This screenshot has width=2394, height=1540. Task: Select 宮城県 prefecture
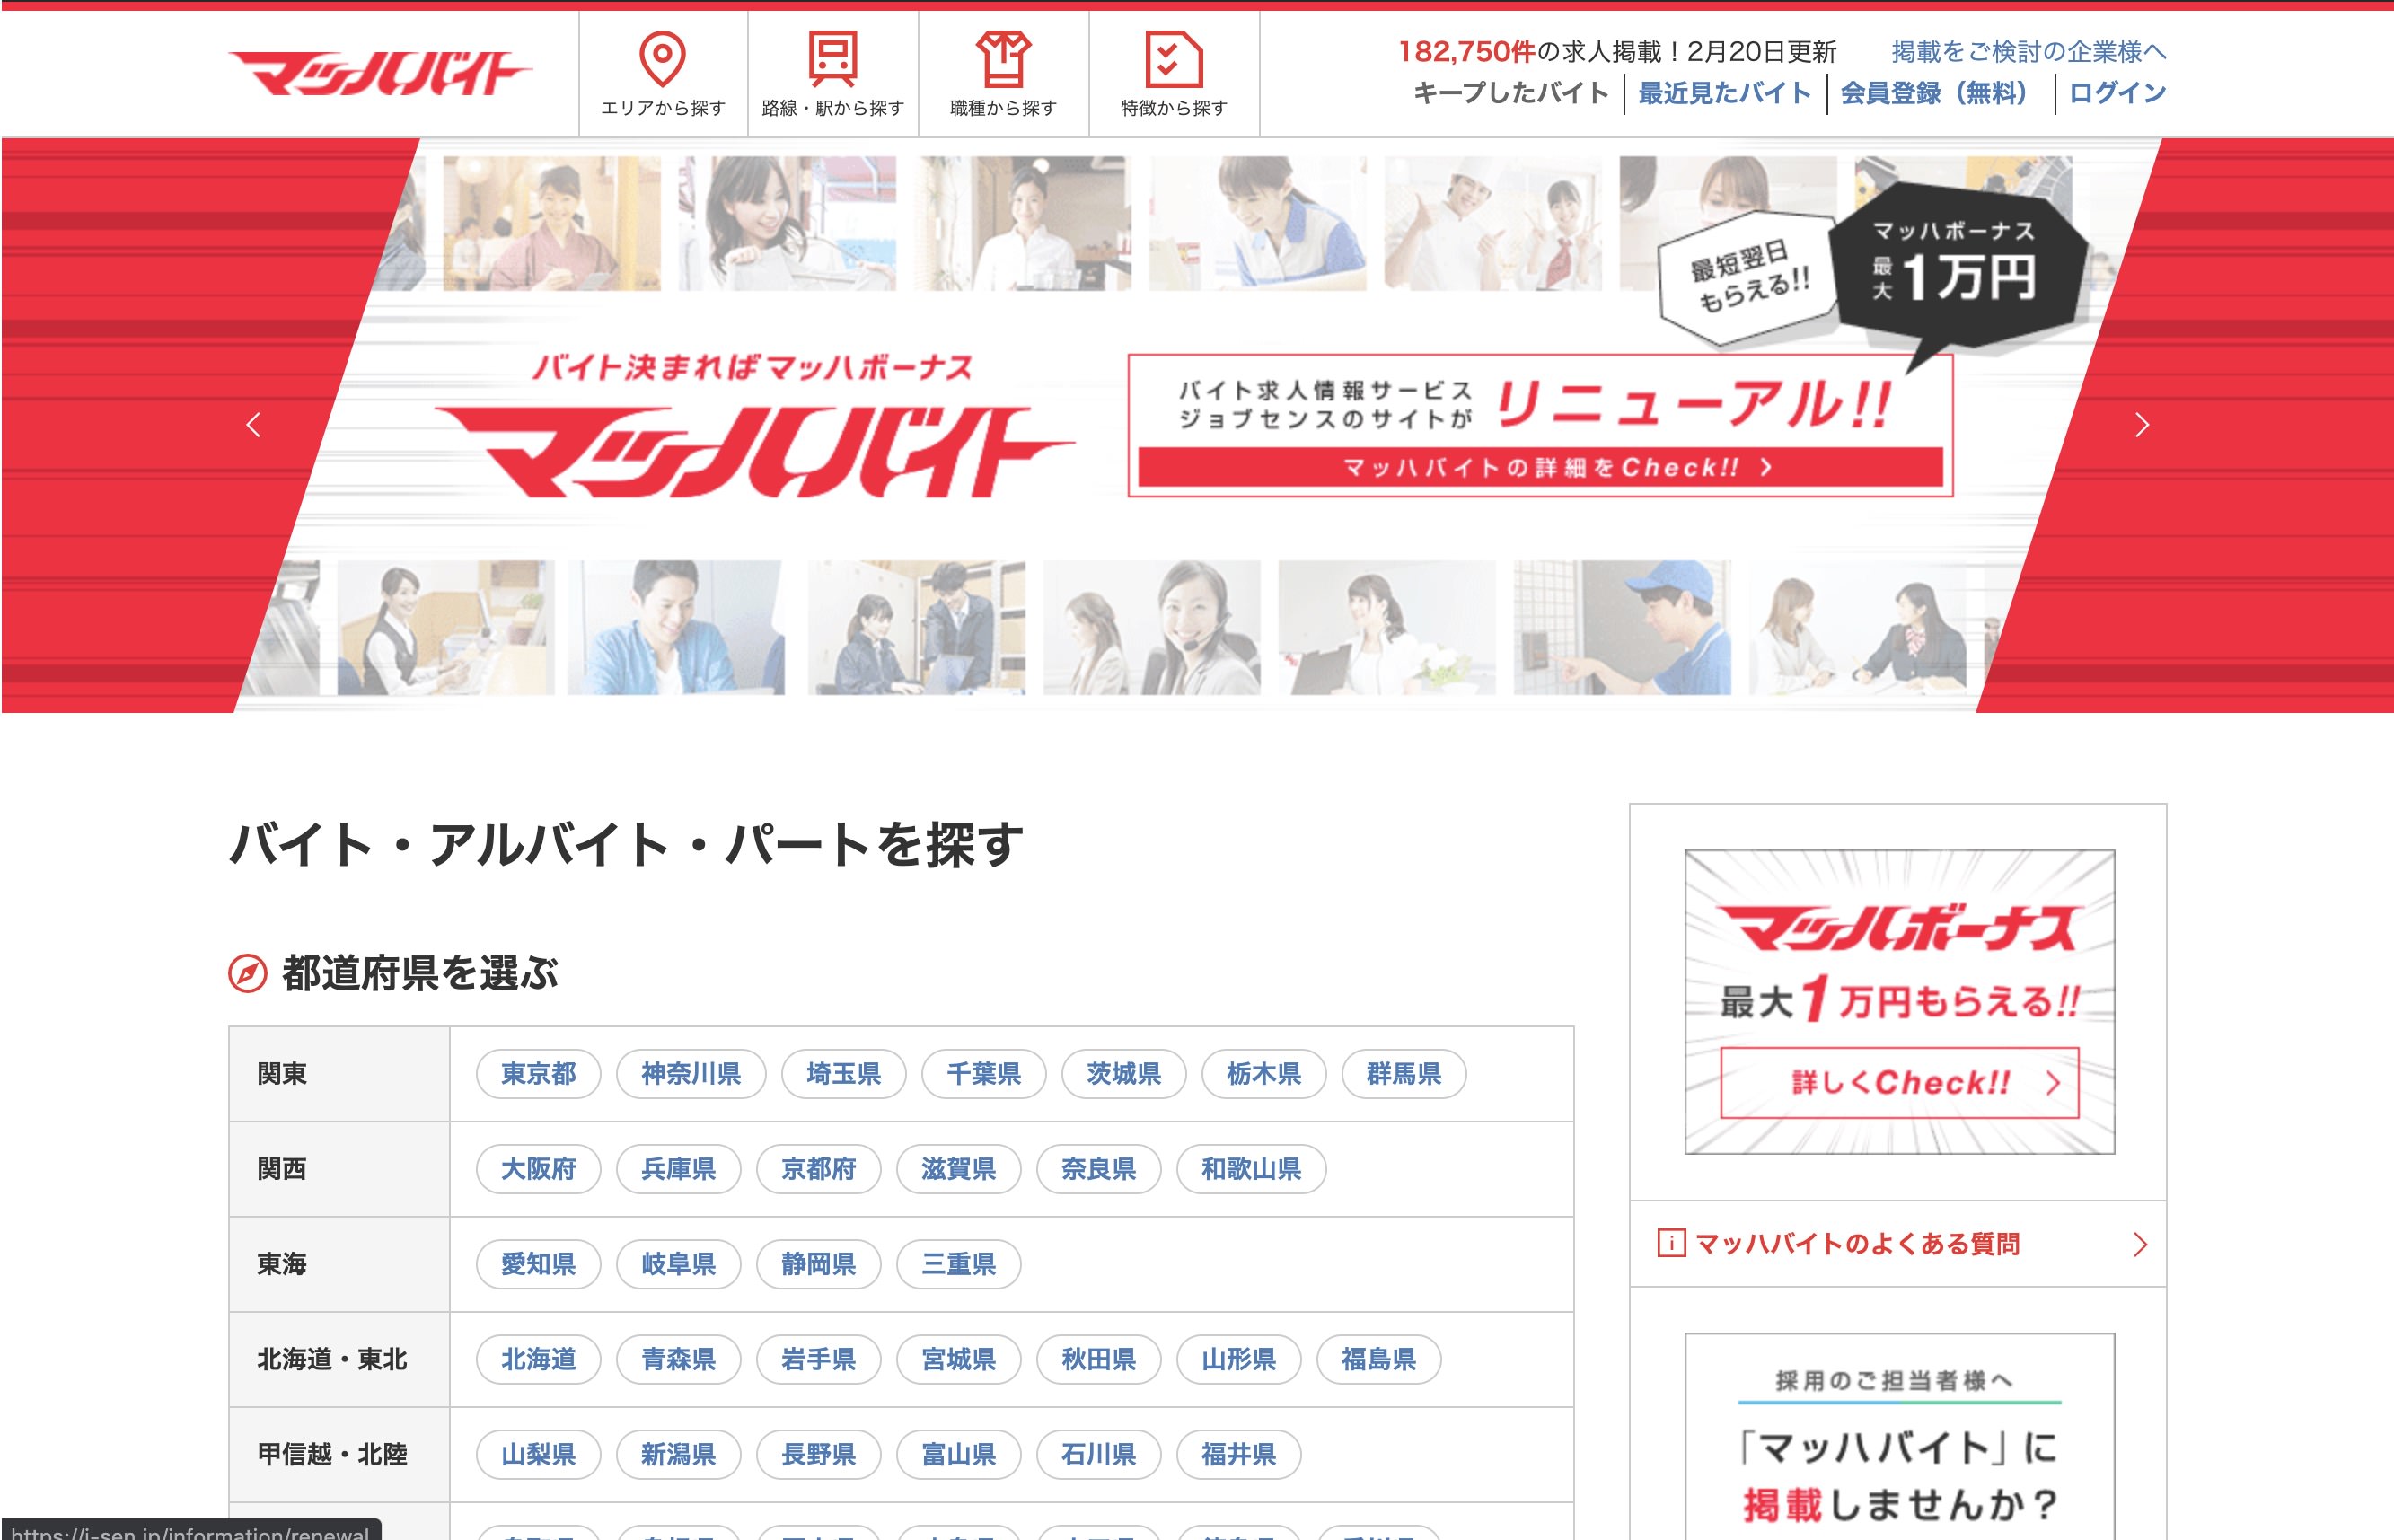tap(958, 1359)
